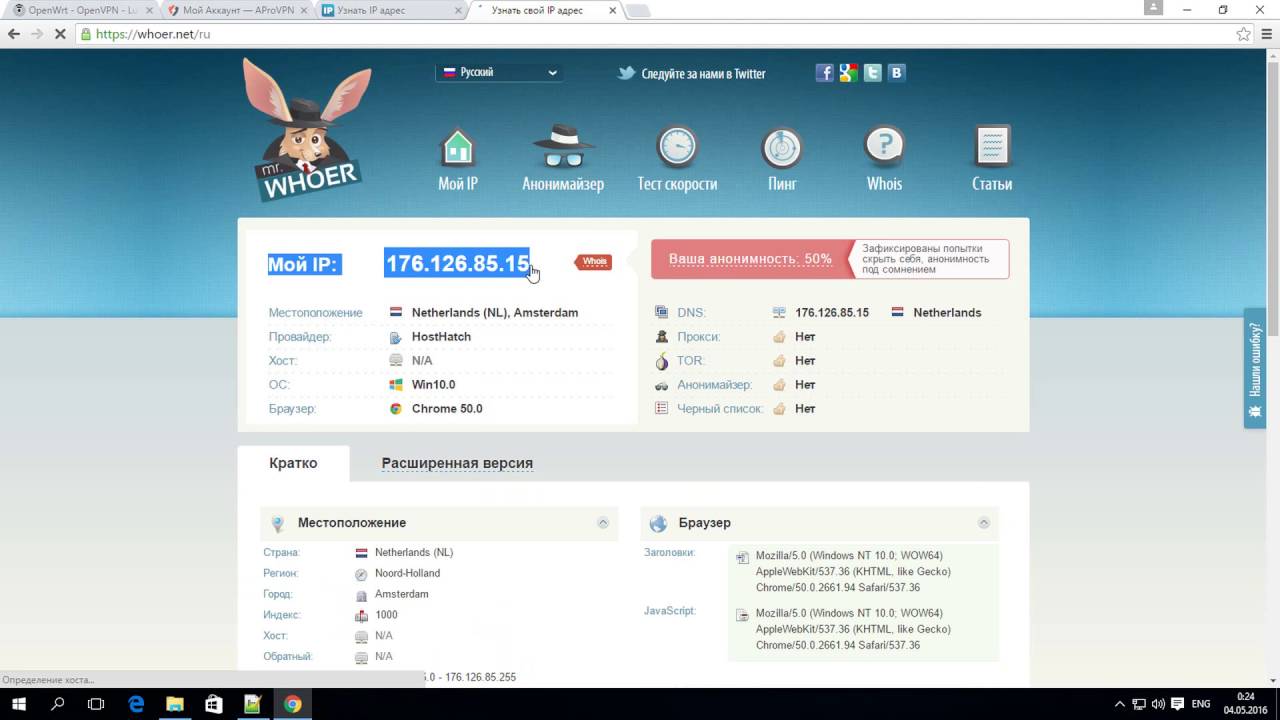Click the index value 1000

pyautogui.click(x=386, y=615)
